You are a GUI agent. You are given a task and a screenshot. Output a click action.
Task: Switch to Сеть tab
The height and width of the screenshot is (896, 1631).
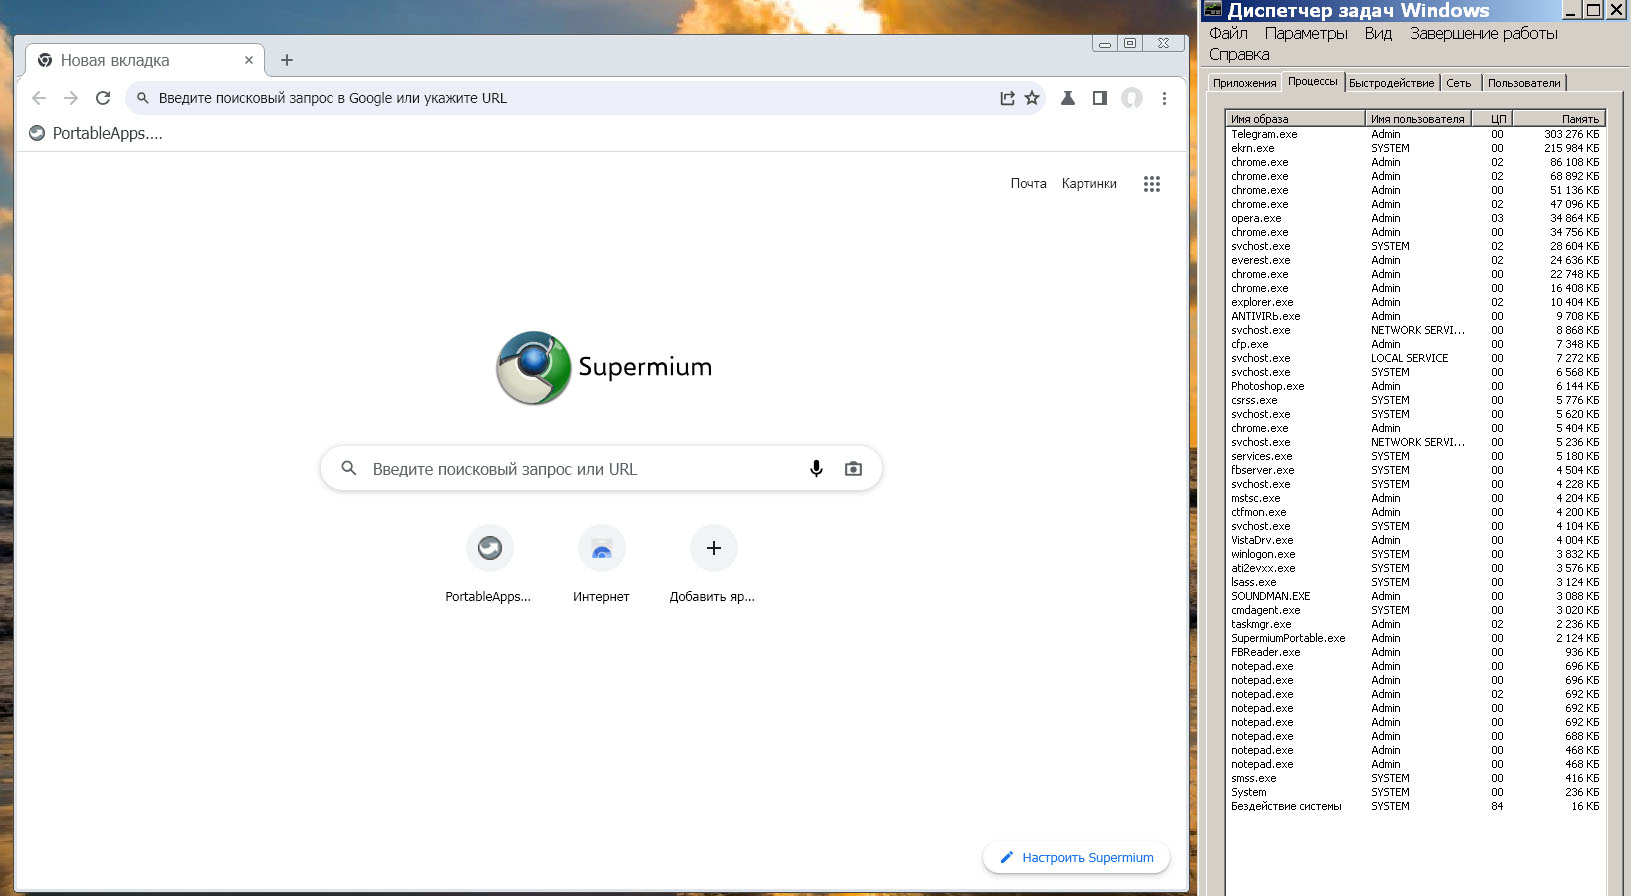[1458, 83]
